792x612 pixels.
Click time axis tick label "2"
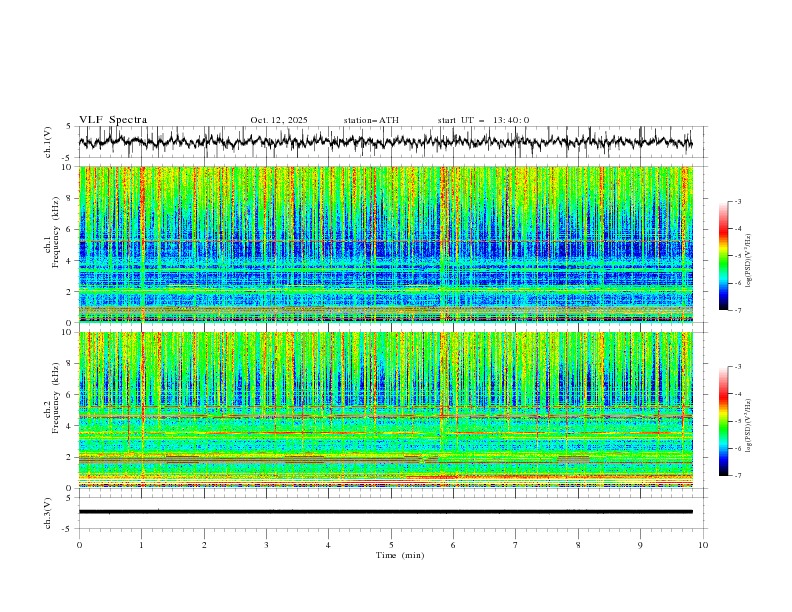pos(204,545)
